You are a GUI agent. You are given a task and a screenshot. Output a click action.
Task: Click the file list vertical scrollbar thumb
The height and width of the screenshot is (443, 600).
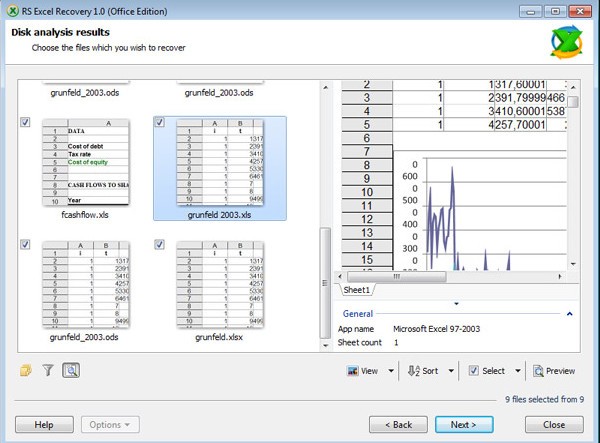click(x=325, y=283)
